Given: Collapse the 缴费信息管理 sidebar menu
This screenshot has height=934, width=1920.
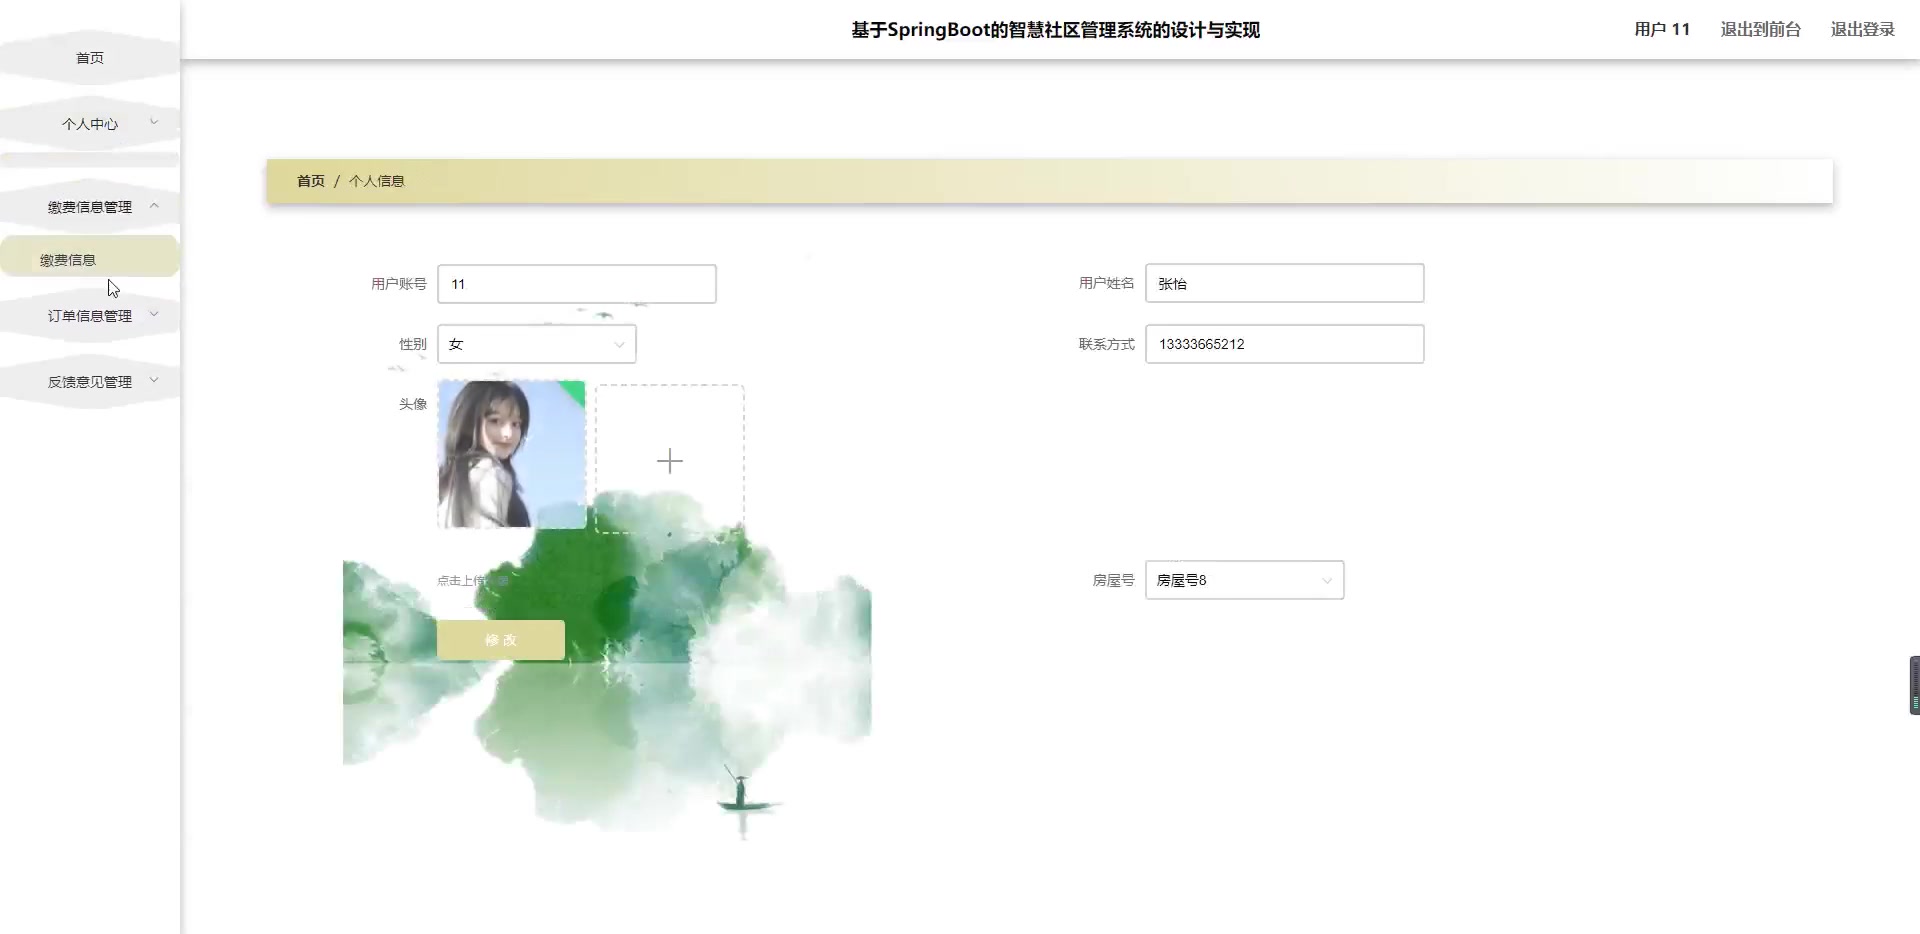Looking at the screenshot, I should (90, 207).
